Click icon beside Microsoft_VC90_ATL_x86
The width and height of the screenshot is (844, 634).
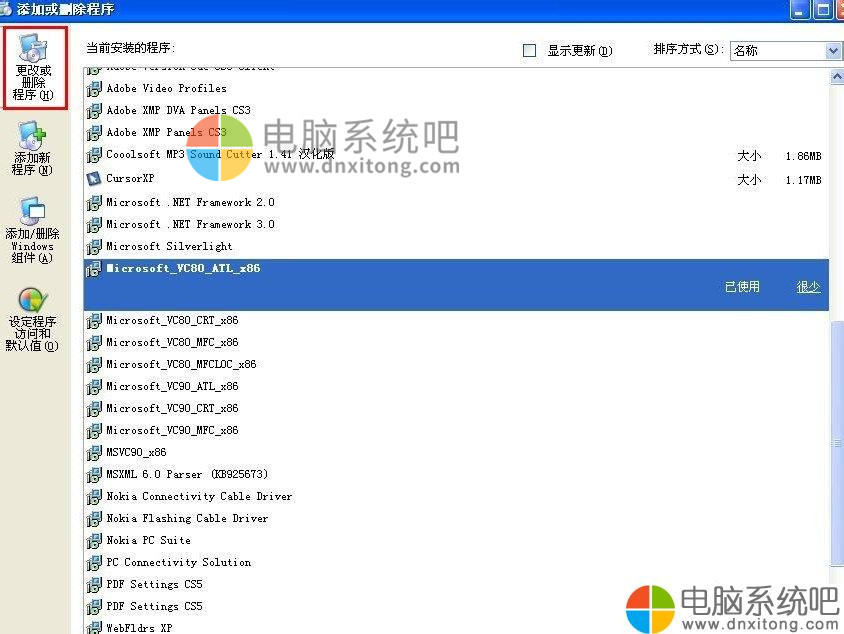click(94, 388)
